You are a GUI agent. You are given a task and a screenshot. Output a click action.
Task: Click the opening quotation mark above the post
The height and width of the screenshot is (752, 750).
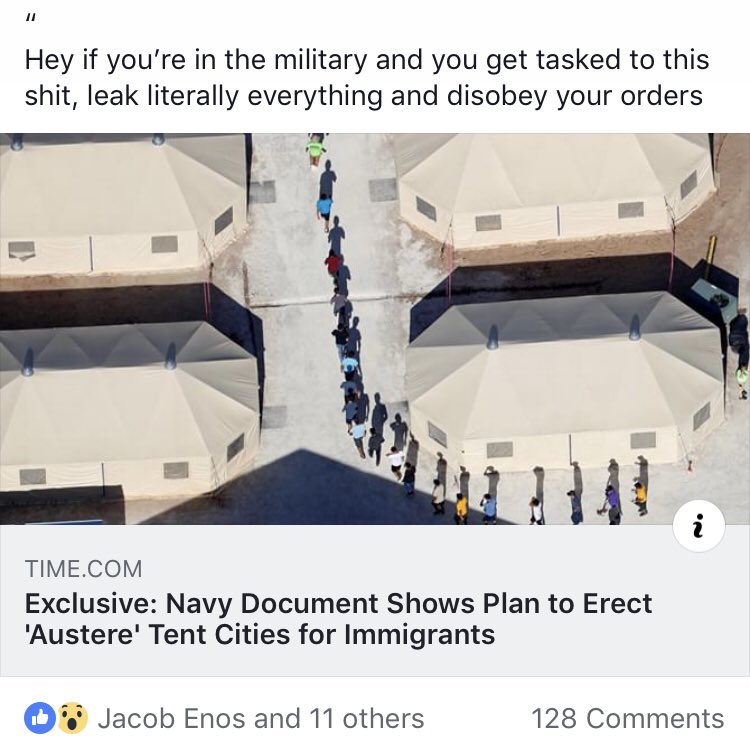point(30,20)
